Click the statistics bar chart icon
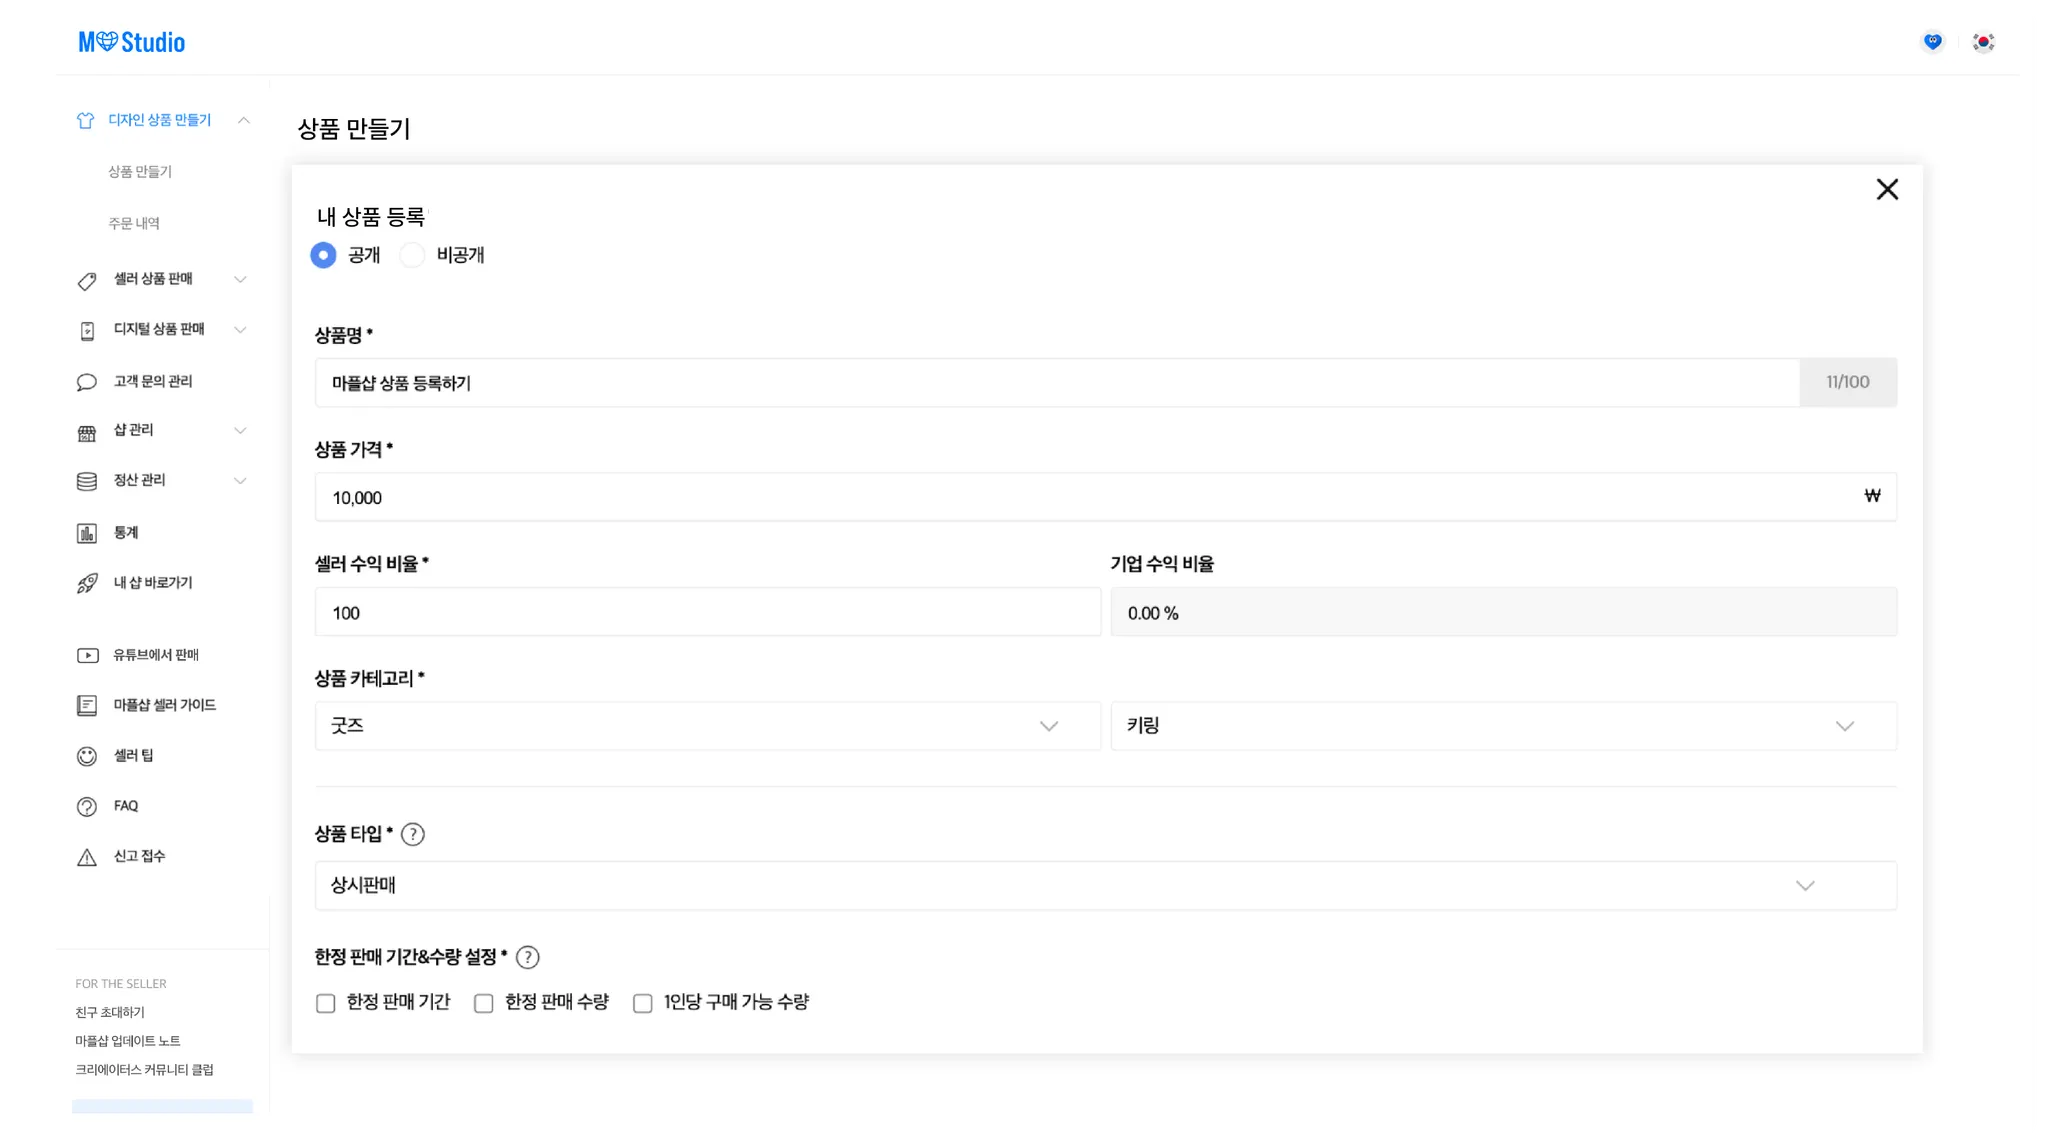 (x=87, y=533)
